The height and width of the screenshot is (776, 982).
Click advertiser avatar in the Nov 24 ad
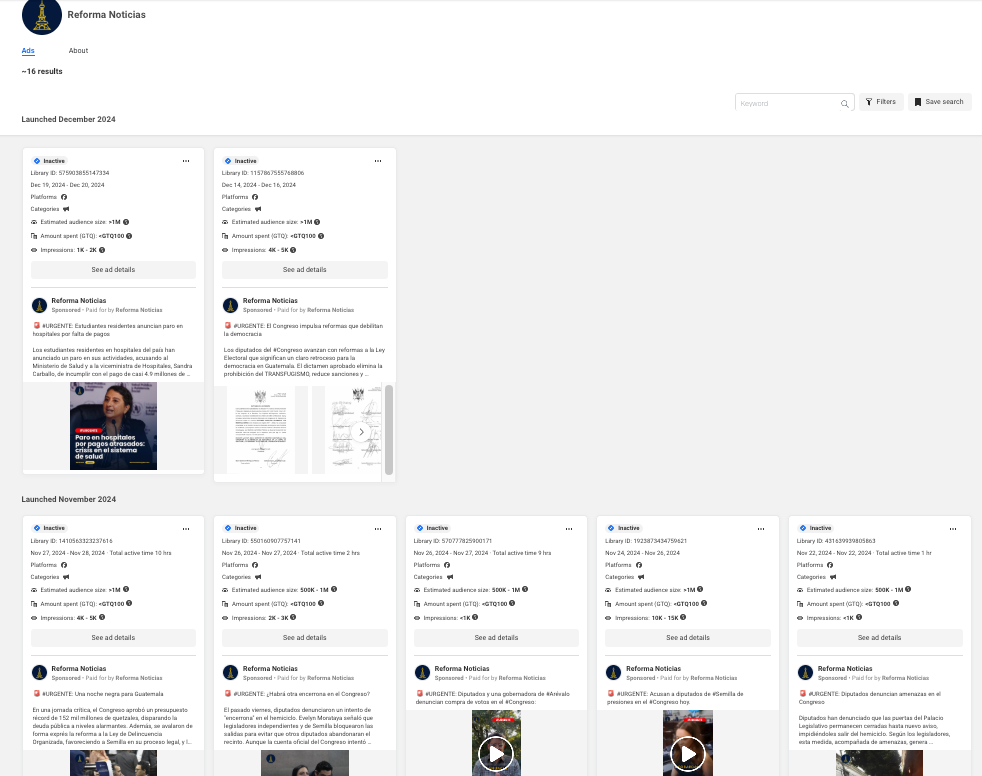[x=614, y=673]
